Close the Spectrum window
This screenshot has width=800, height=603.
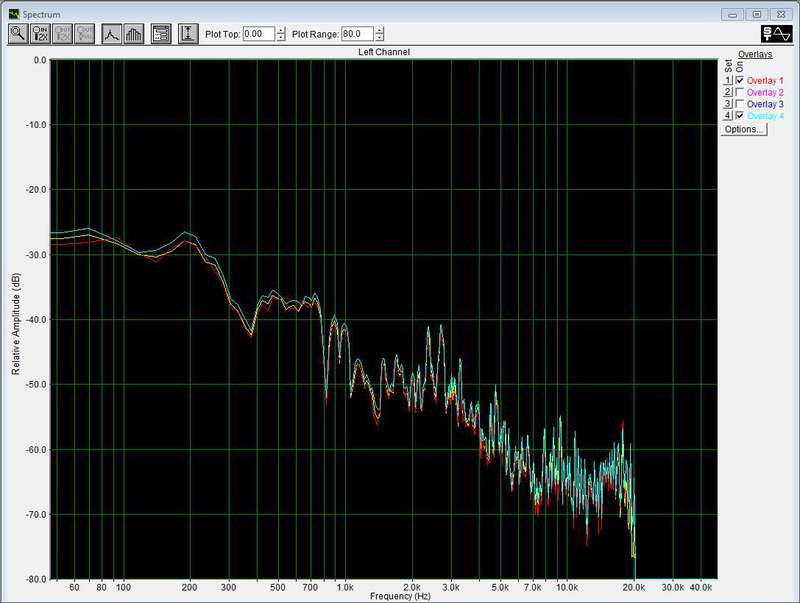tap(781, 14)
